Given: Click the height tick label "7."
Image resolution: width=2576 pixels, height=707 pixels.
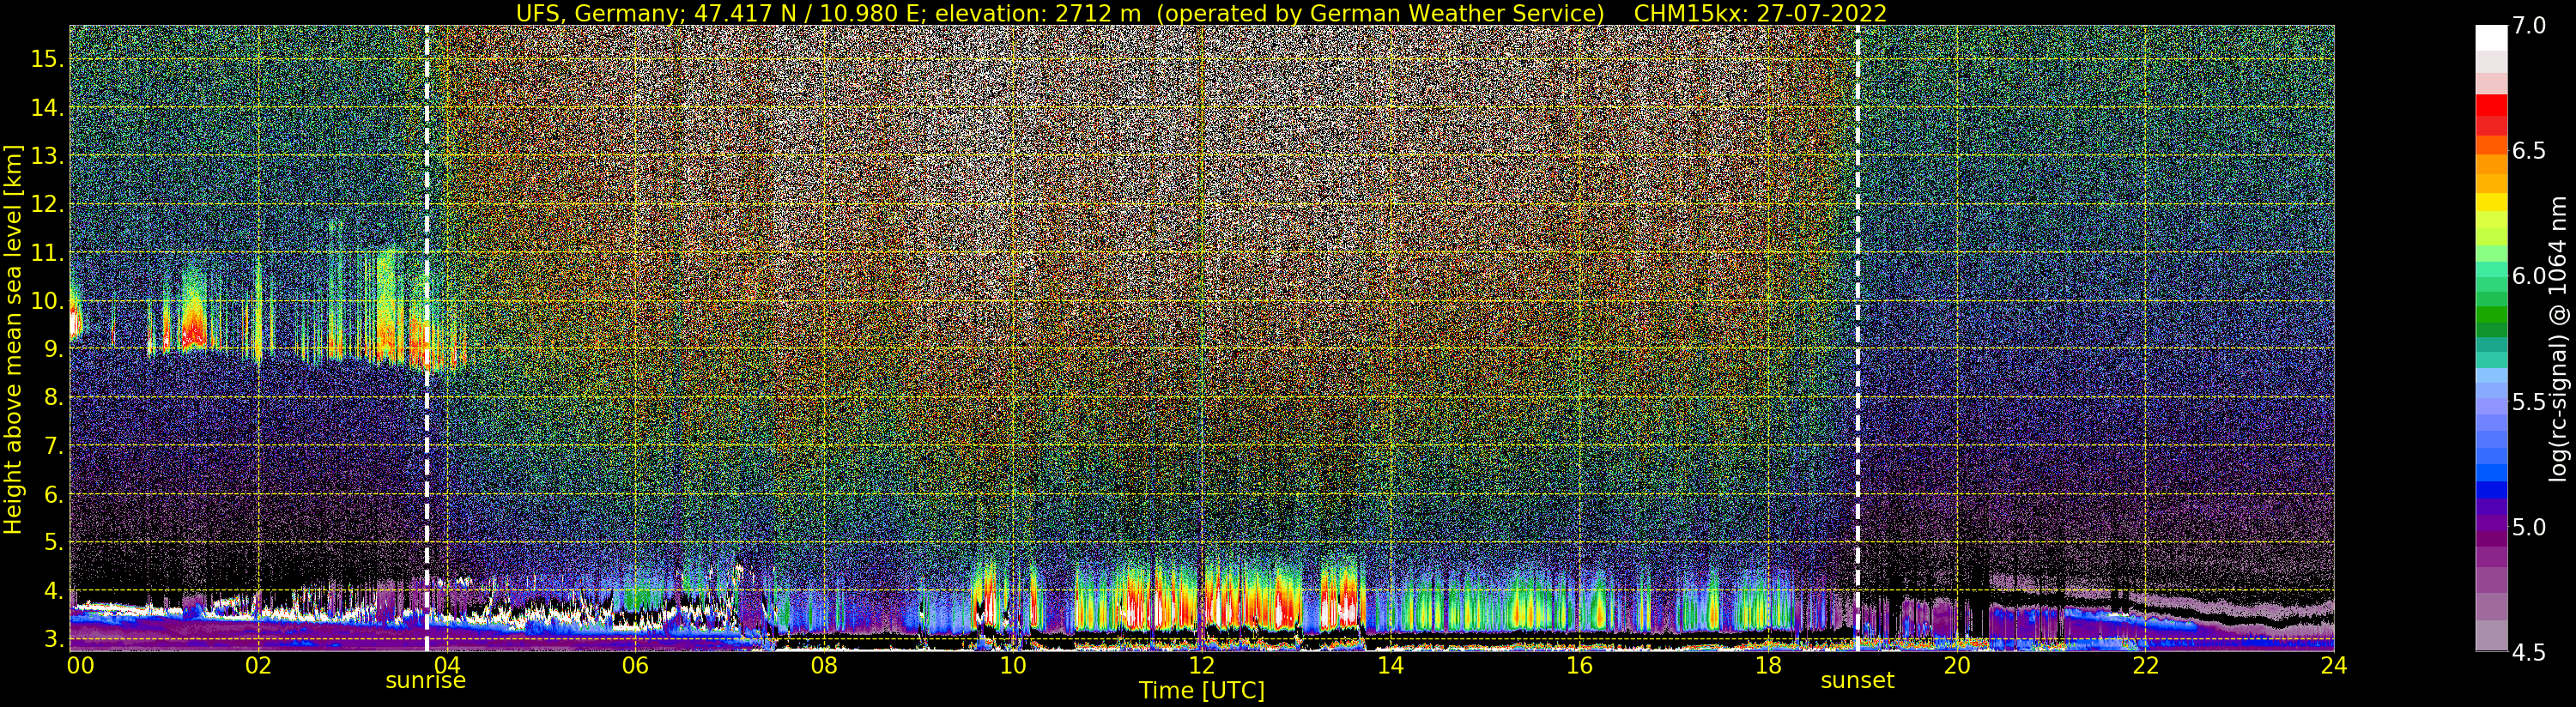Looking at the screenshot, I should [x=53, y=446].
